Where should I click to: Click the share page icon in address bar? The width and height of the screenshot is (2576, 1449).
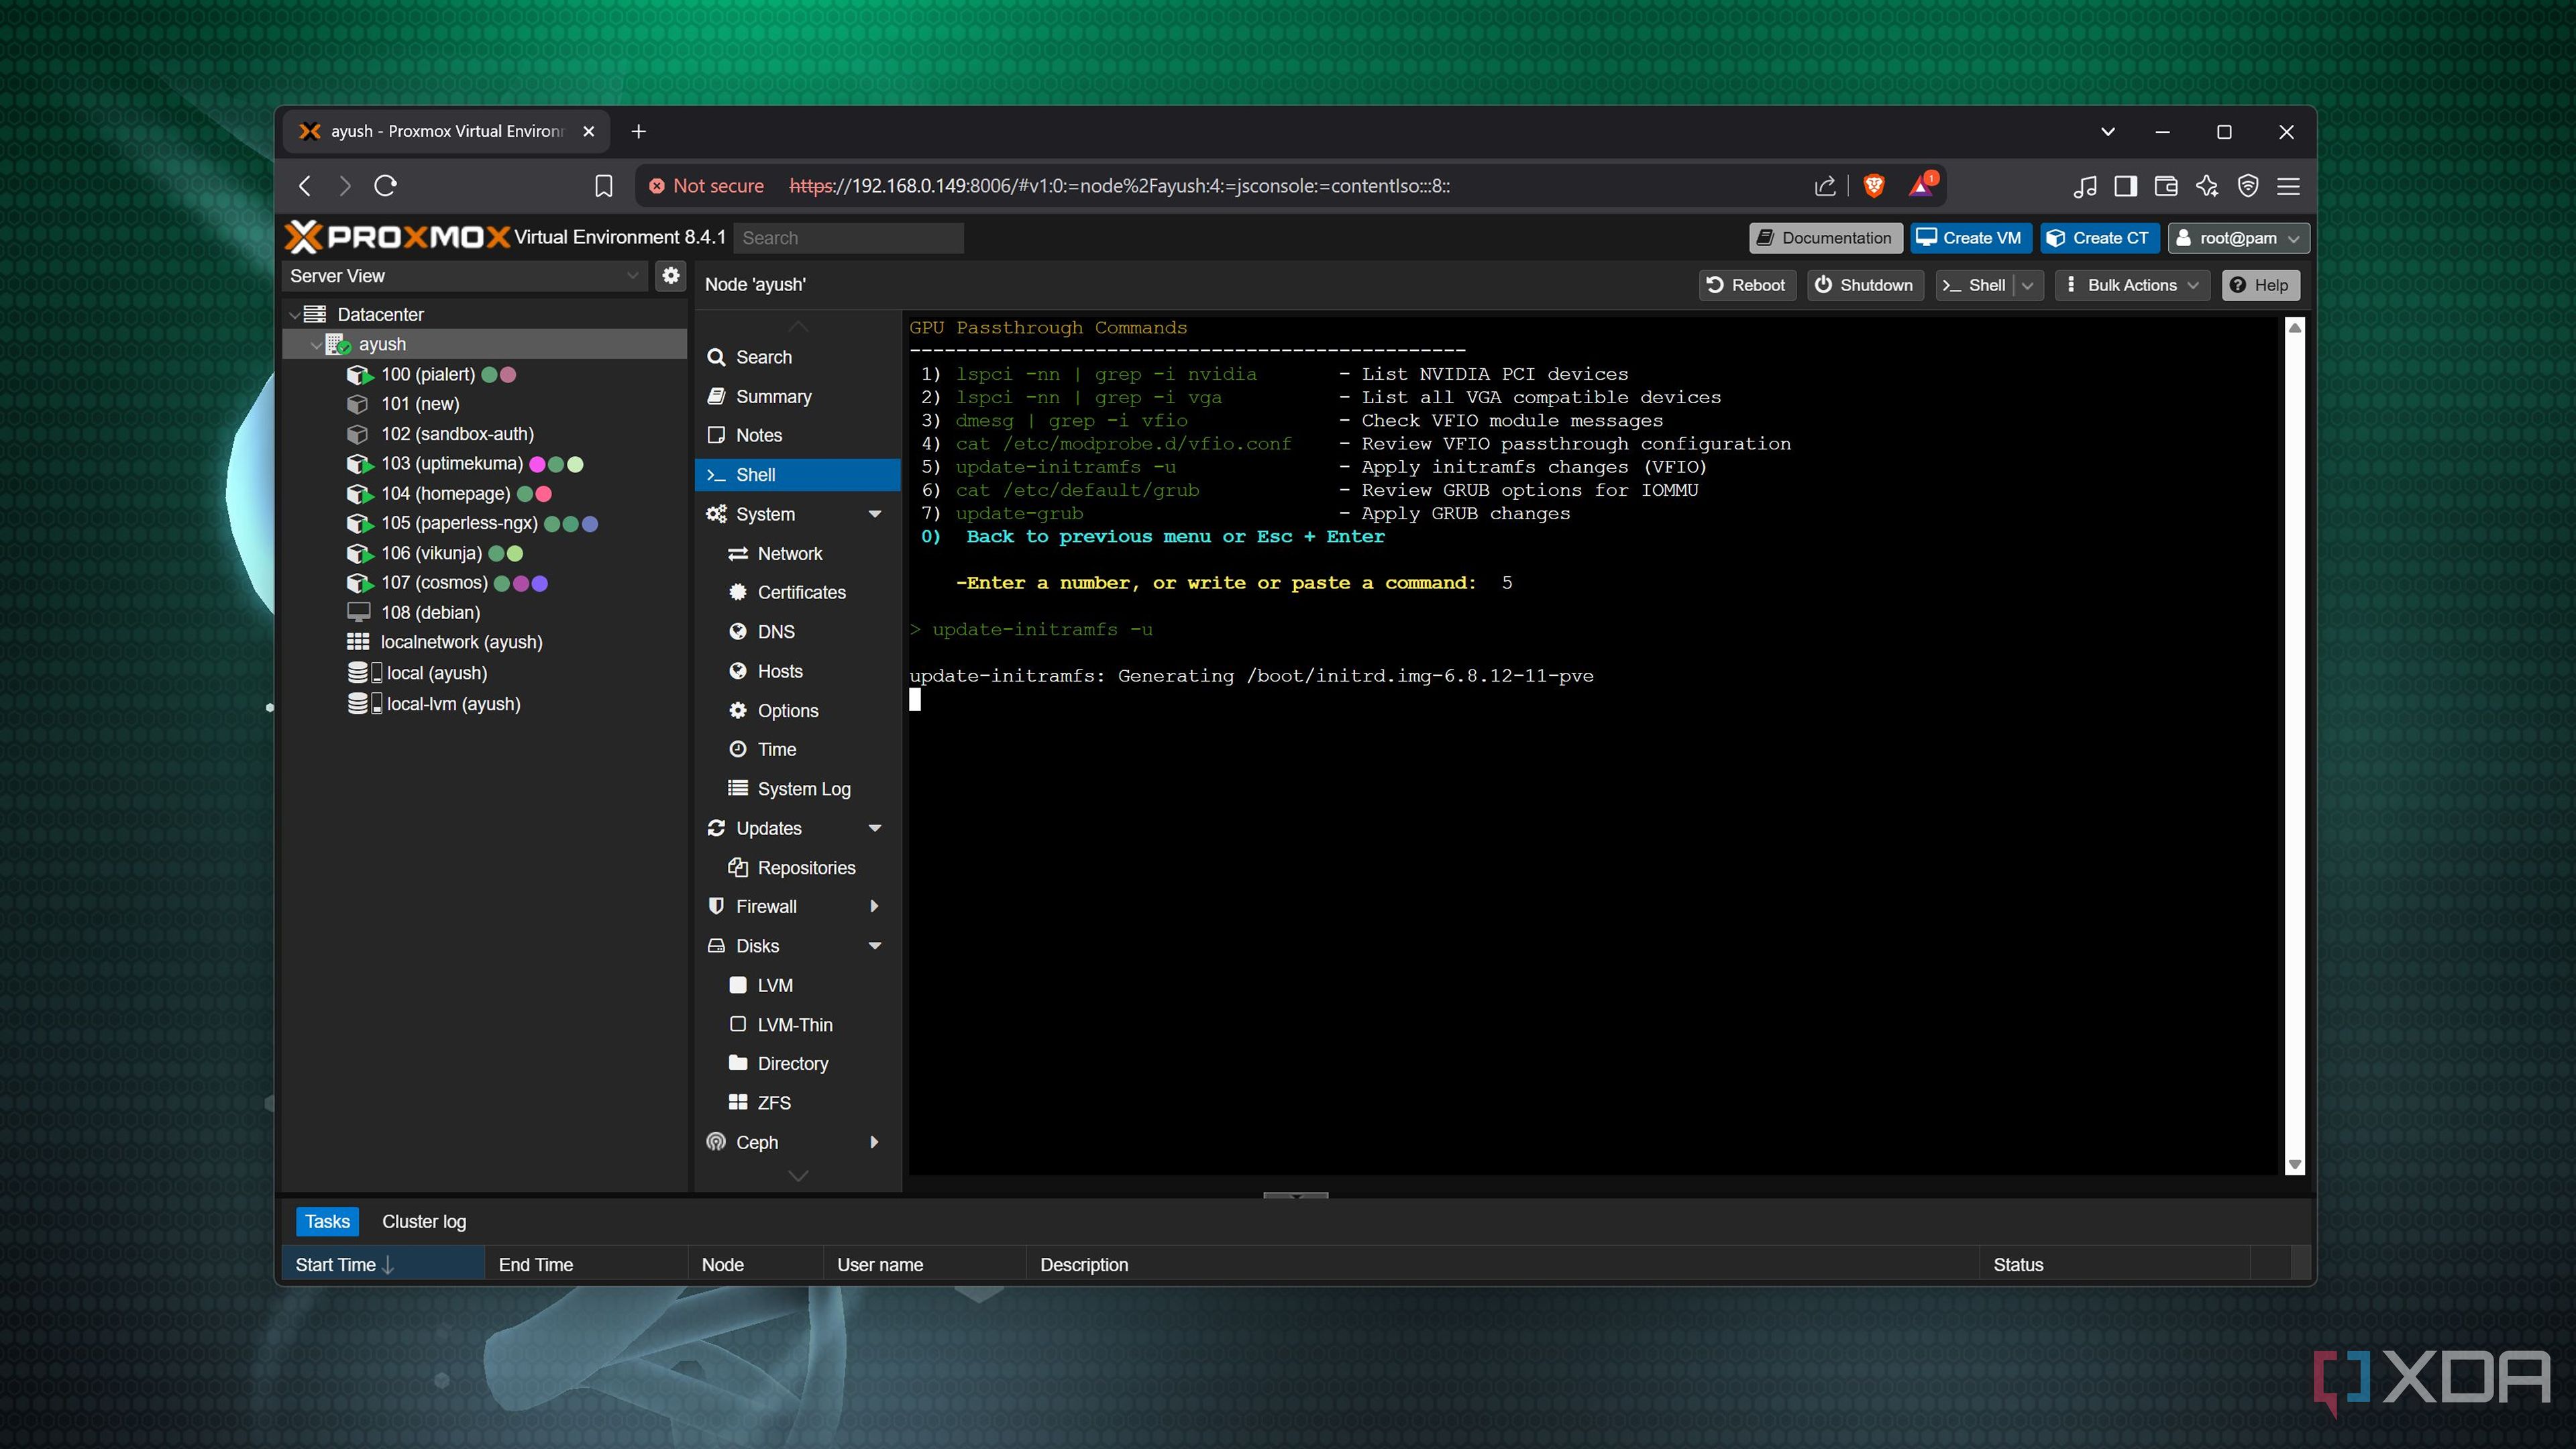pyautogui.click(x=1825, y=186)
